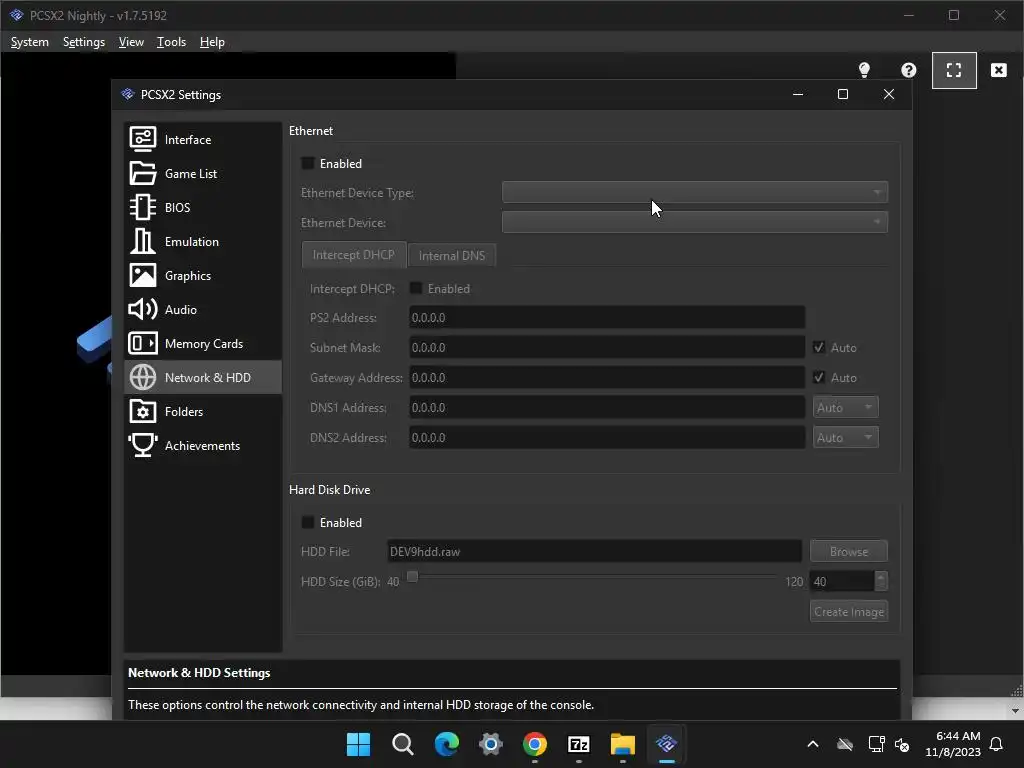This screenshot has height=768, width=1024.
Task: Open the Folders settings icon
Action: pos(142,411)
